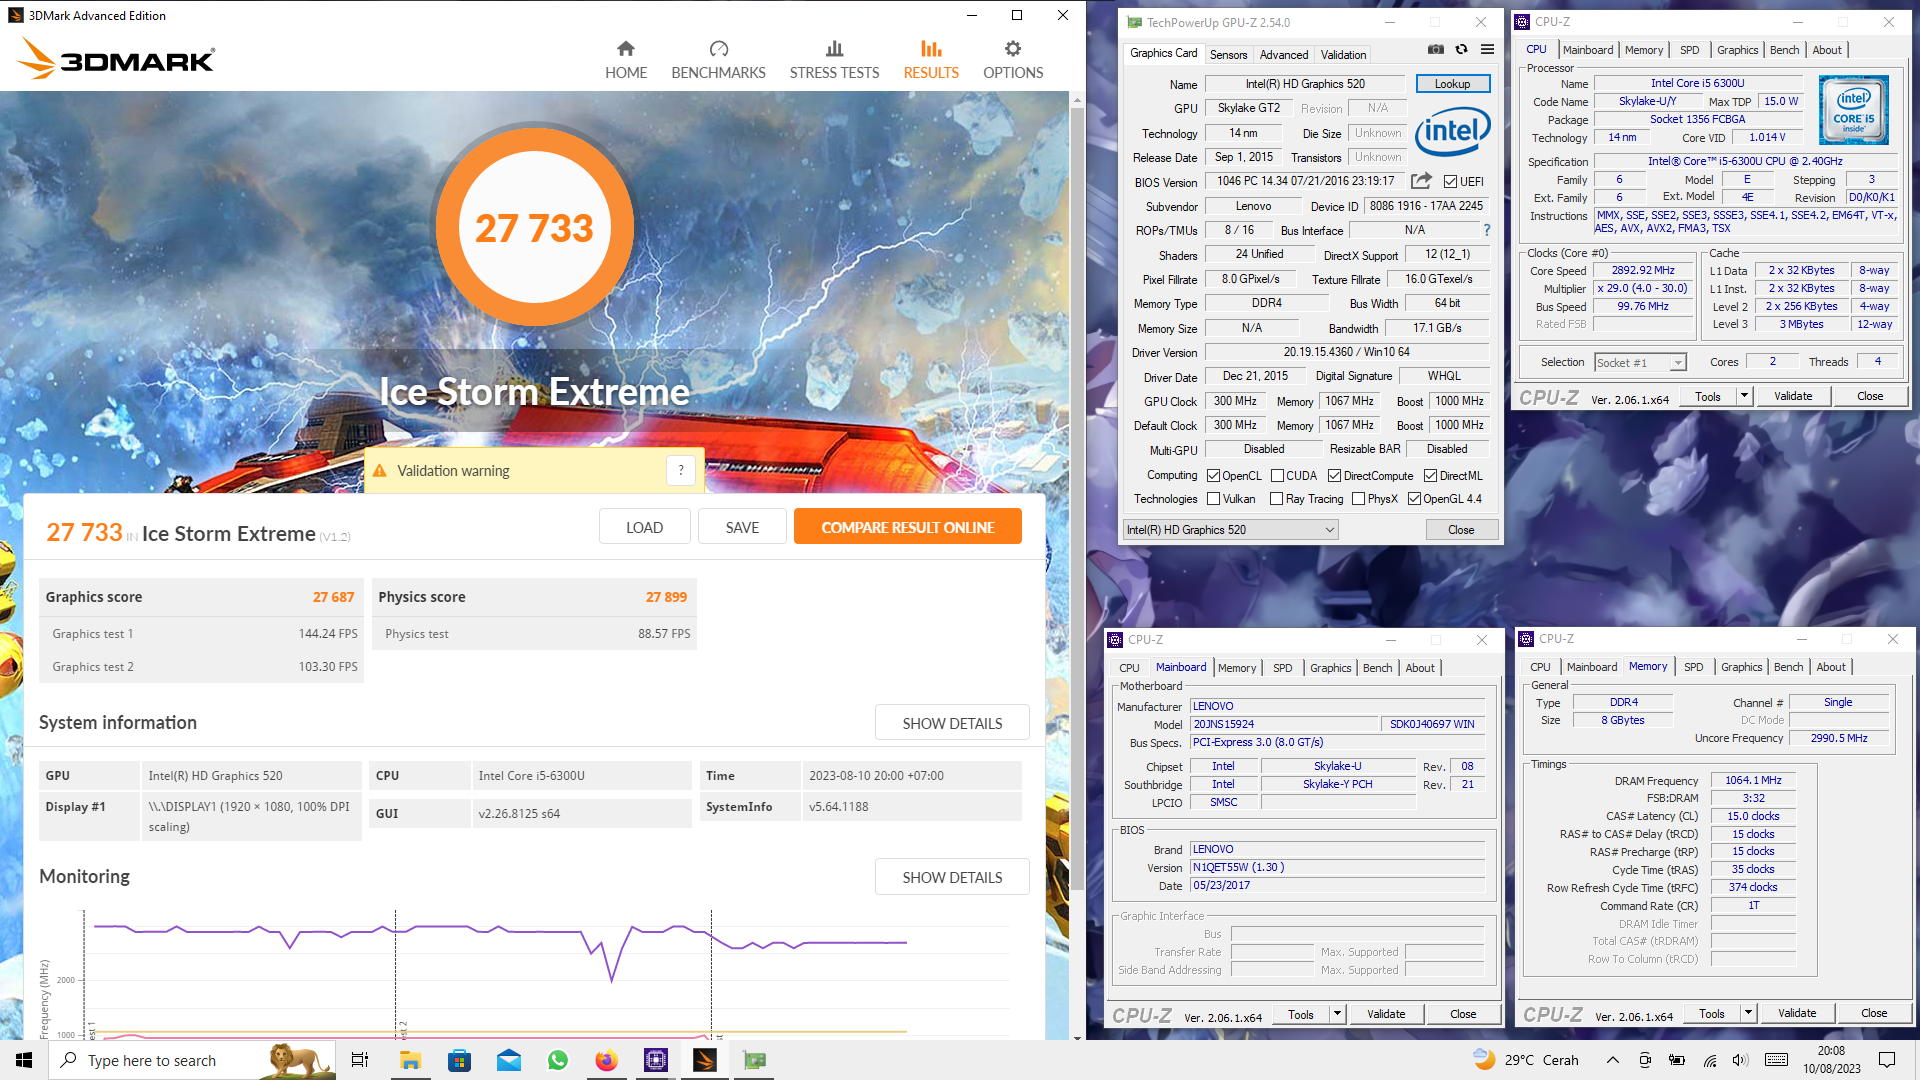1920x1080 pixels.
Task: Click Validate in CPU-Z CPU window
Action: (x=1792, y=396)
